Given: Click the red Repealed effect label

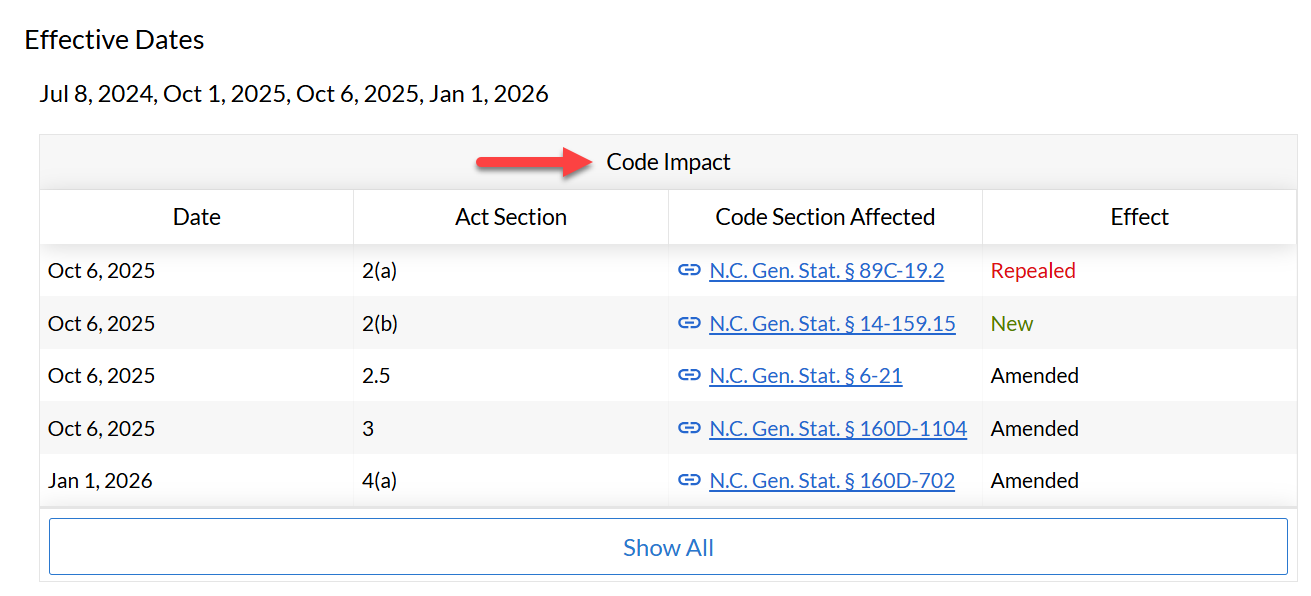Looking at the screenshot, I should (x=1033, y=271).
